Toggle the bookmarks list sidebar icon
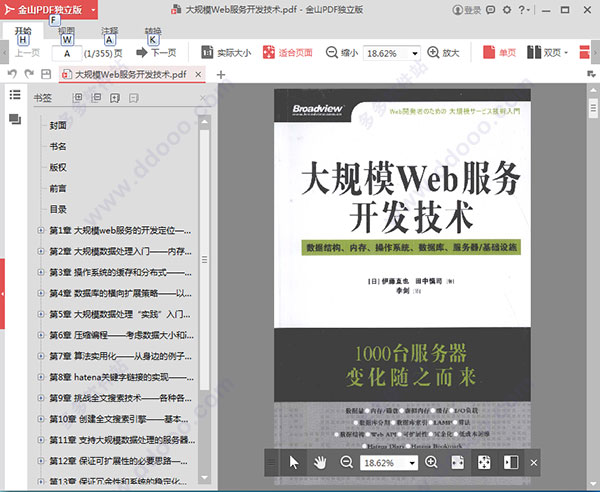 pyautogui.click(x=15, y=94)
